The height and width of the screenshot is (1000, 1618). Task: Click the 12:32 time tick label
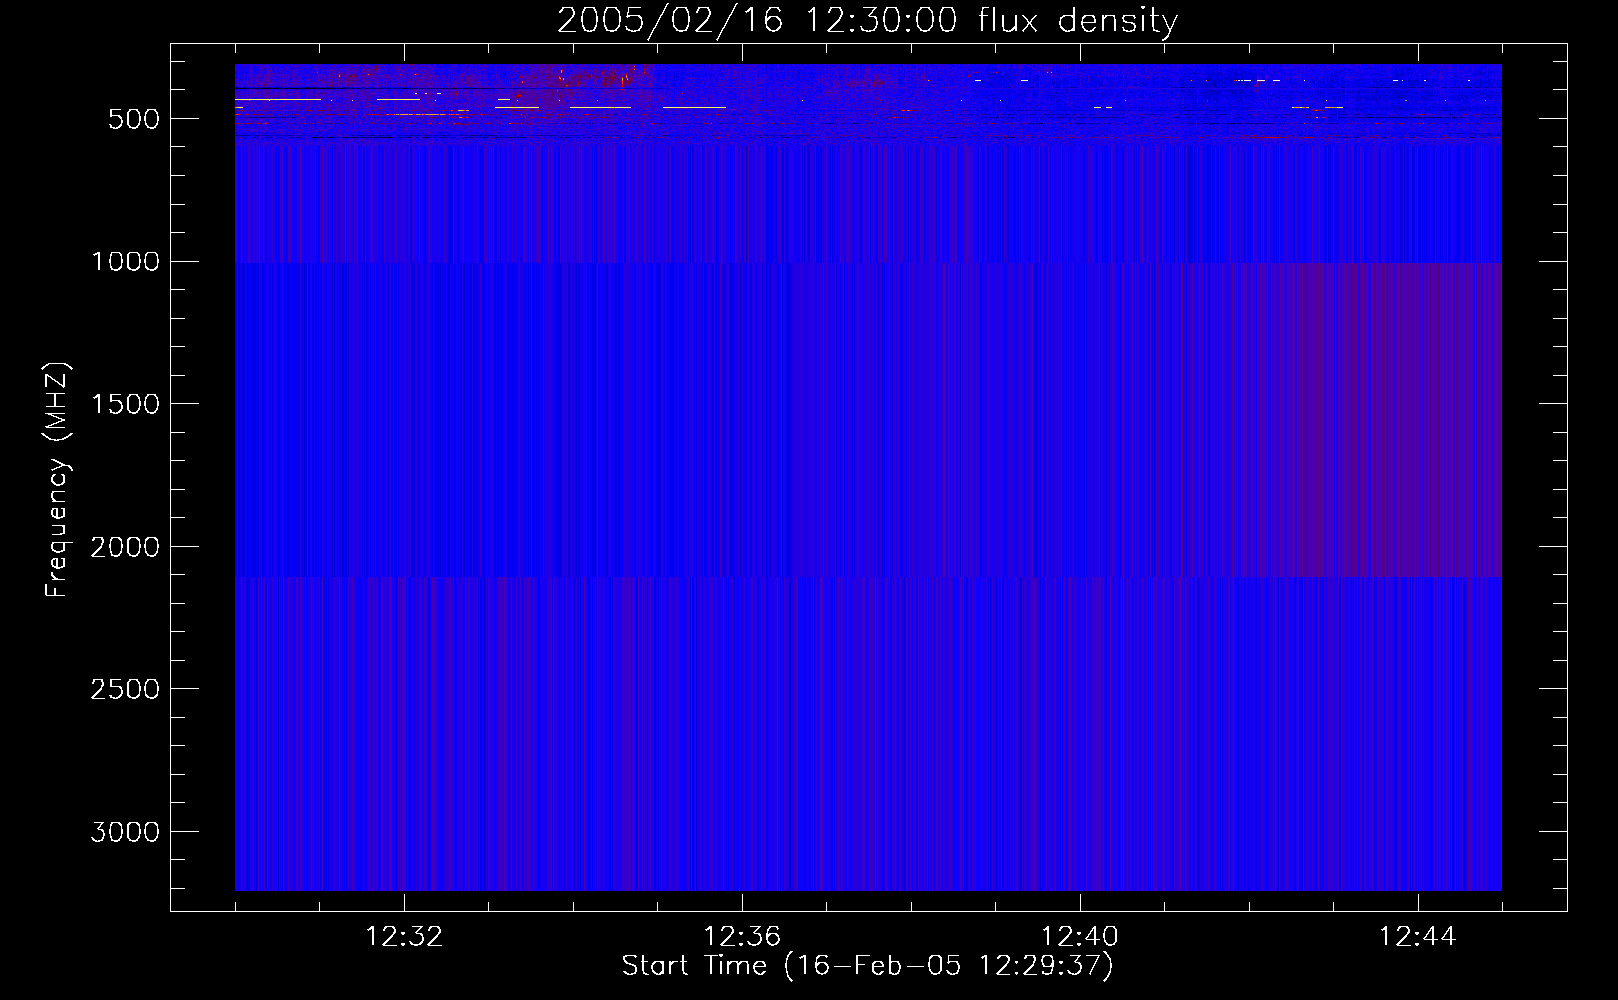[404, 937]
